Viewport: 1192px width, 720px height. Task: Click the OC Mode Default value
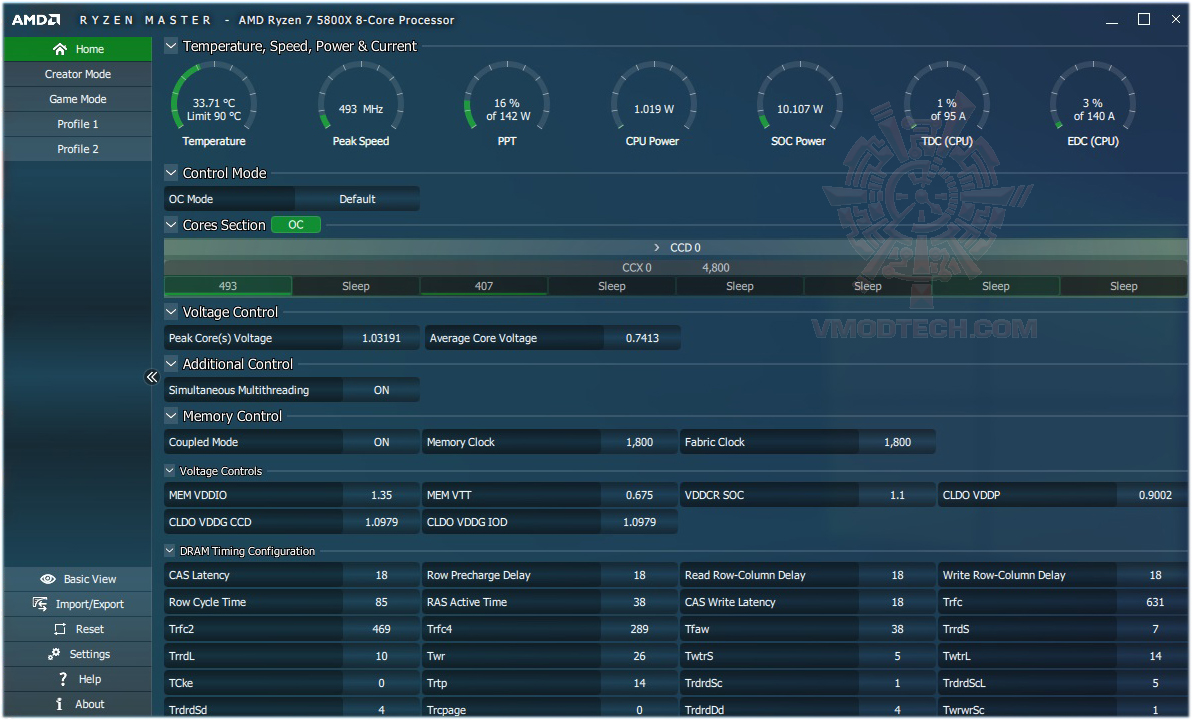[x=357, y=199]
